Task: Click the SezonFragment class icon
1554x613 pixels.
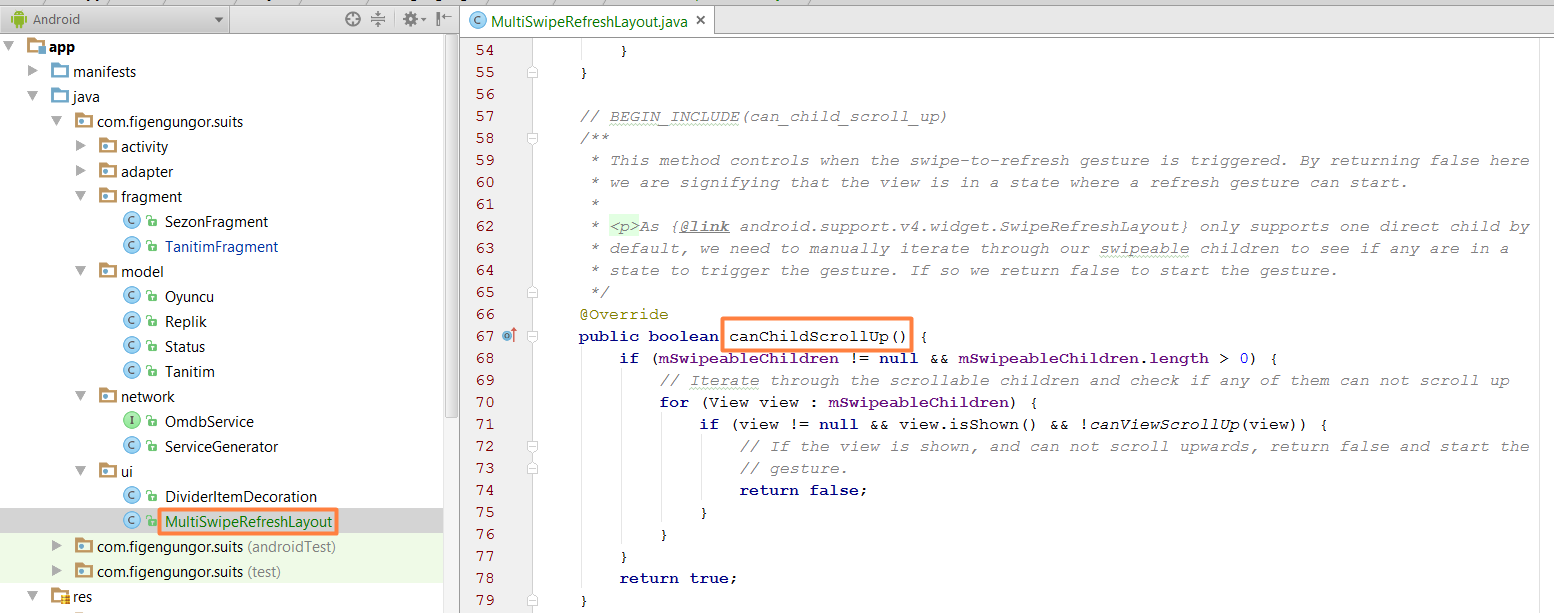Action: click(131, 221)
